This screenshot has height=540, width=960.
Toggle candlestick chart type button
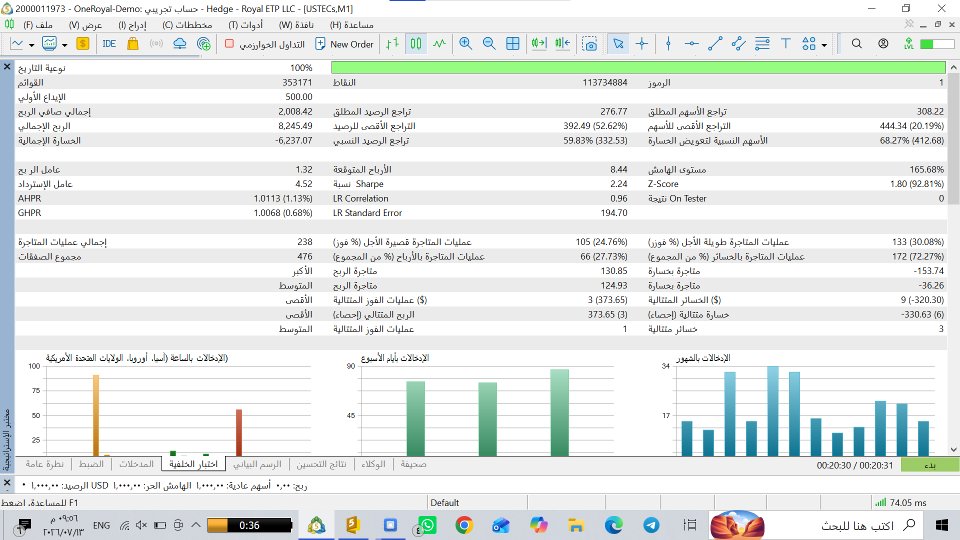416,43
